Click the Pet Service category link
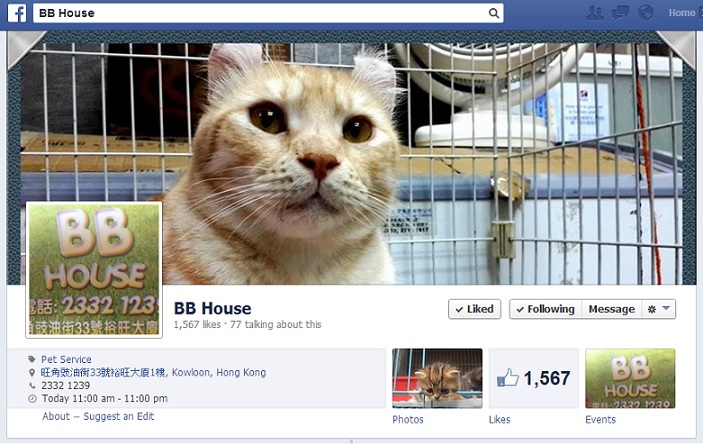The image size is (703, 445). (x=66, y=359)
